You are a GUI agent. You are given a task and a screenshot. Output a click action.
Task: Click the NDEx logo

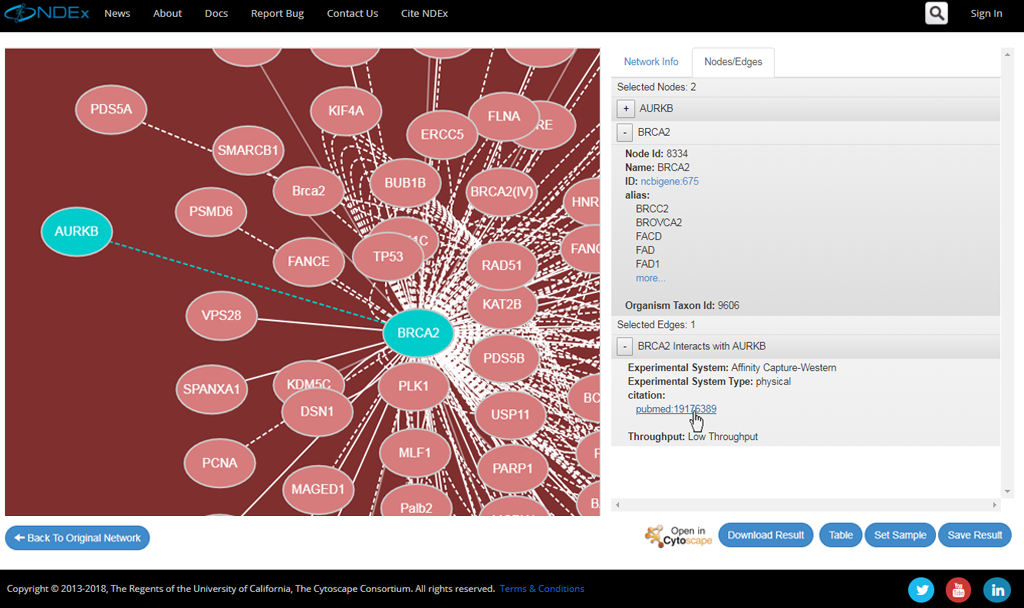pos(46,13)
